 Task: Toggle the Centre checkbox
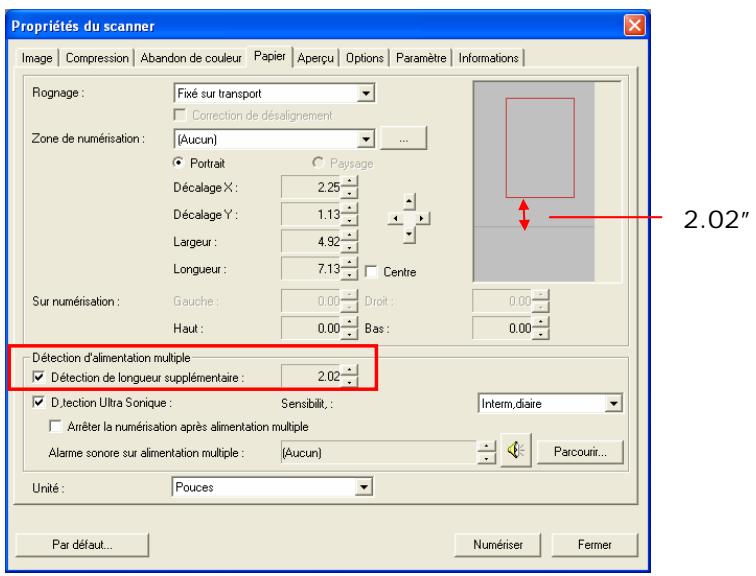371,272
